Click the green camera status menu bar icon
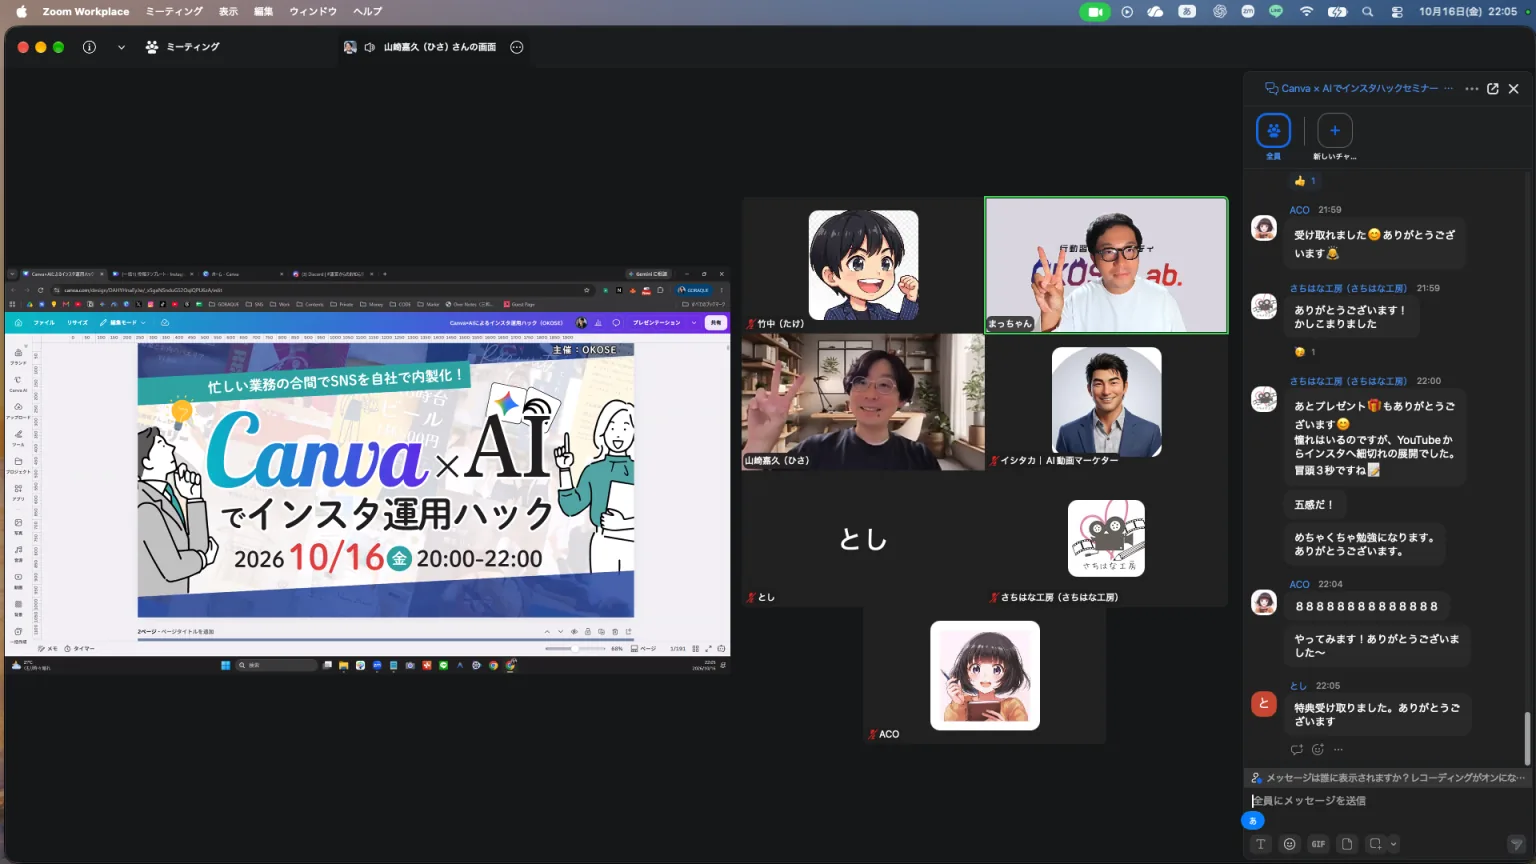 pyautogui.click(x=1095, y=12)
